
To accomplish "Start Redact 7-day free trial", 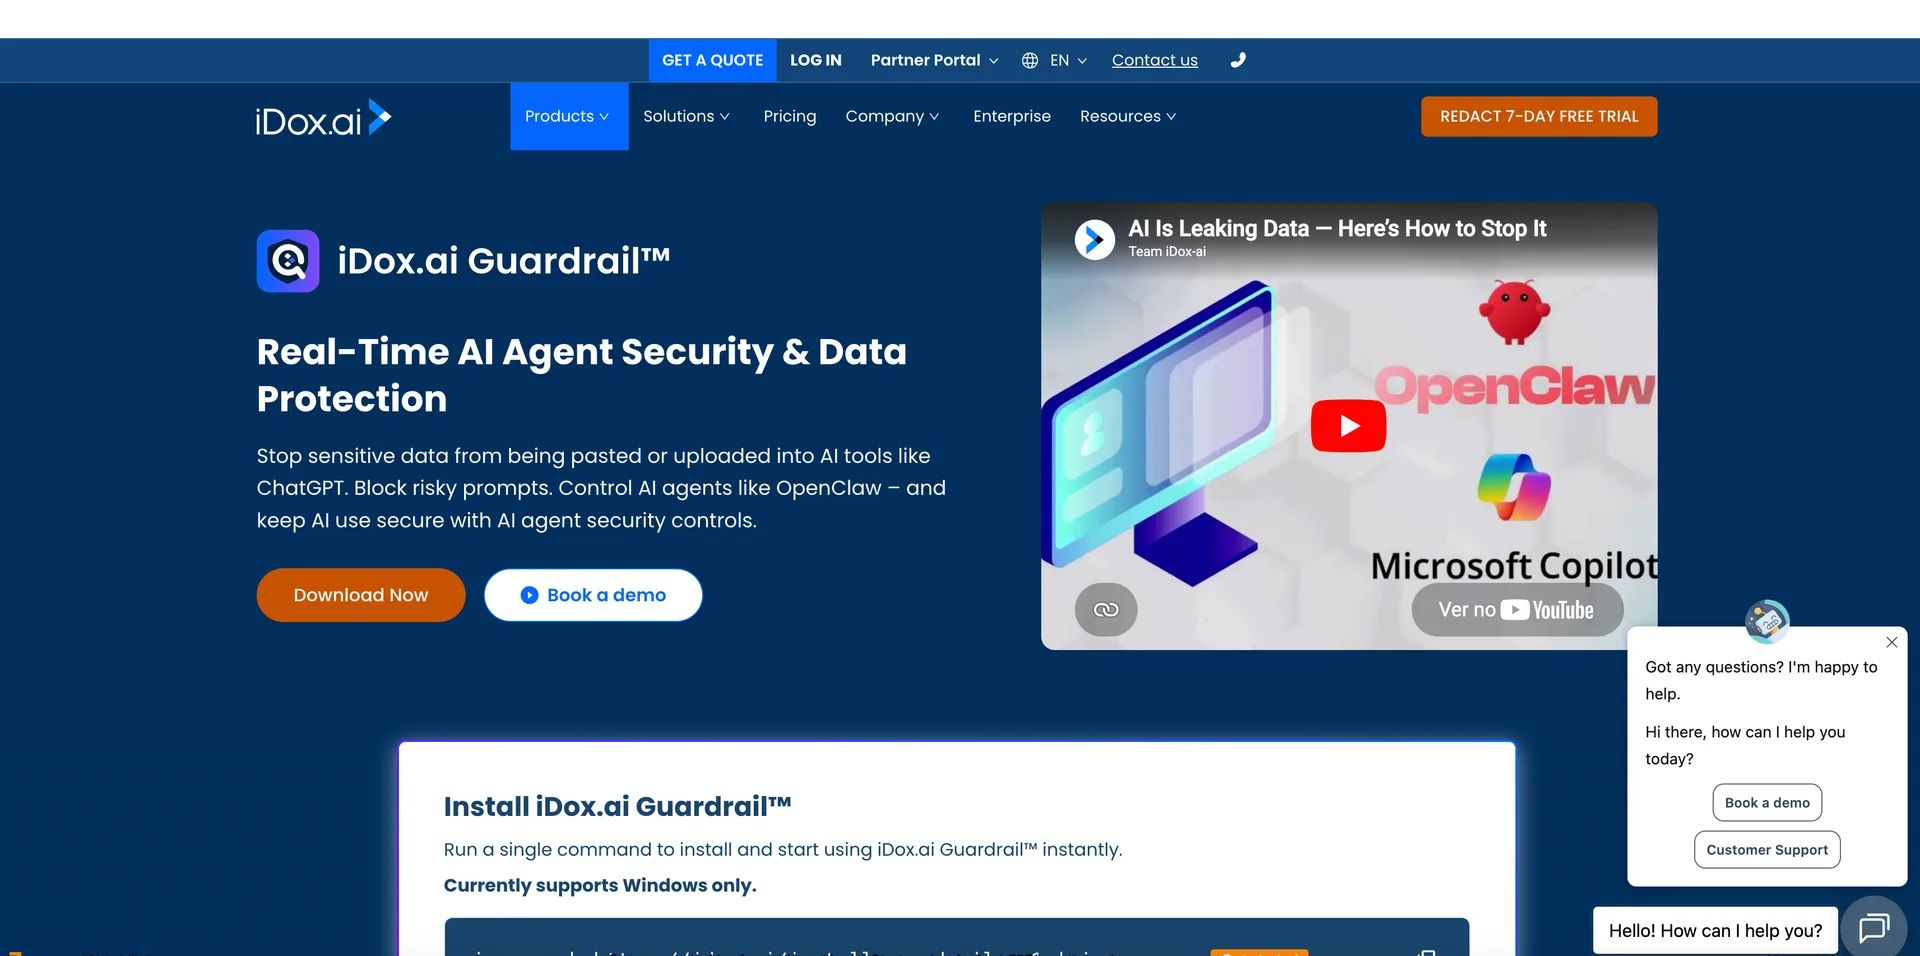I will (x=1539, y=116).
